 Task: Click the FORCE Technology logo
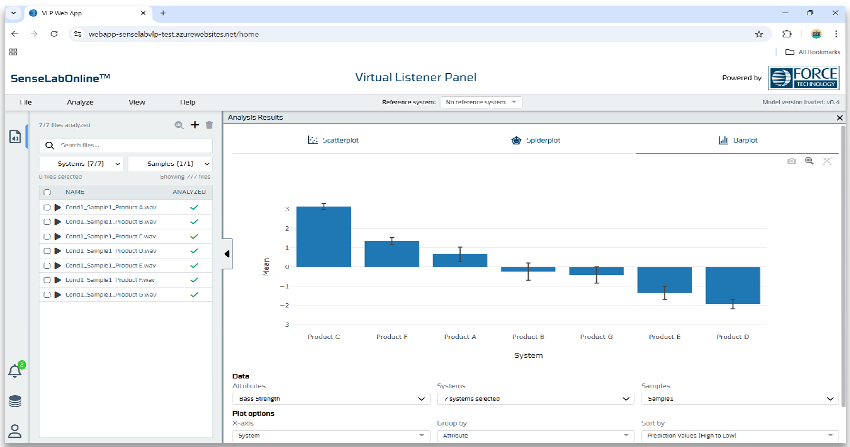tap(803, 78)
